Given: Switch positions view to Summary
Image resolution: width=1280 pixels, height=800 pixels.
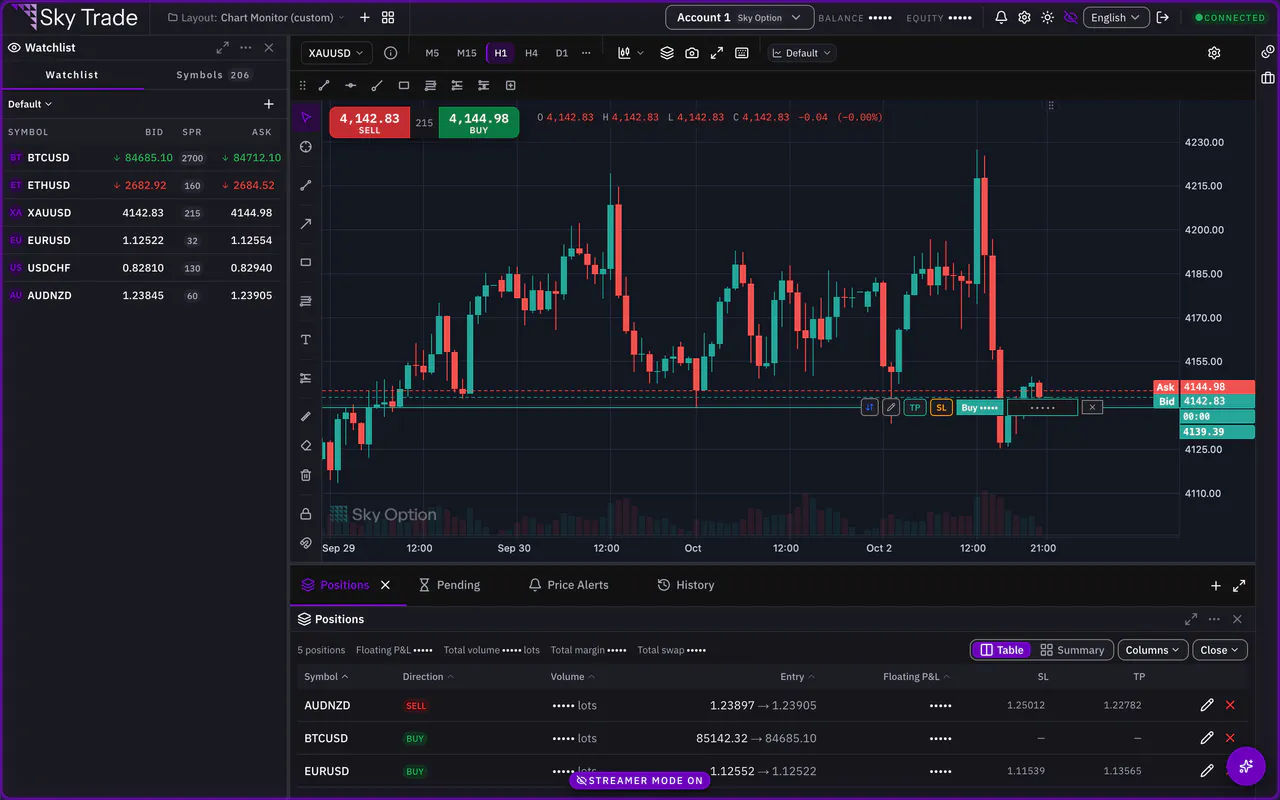Looking at the screenshot, I should click(1072, 650).
